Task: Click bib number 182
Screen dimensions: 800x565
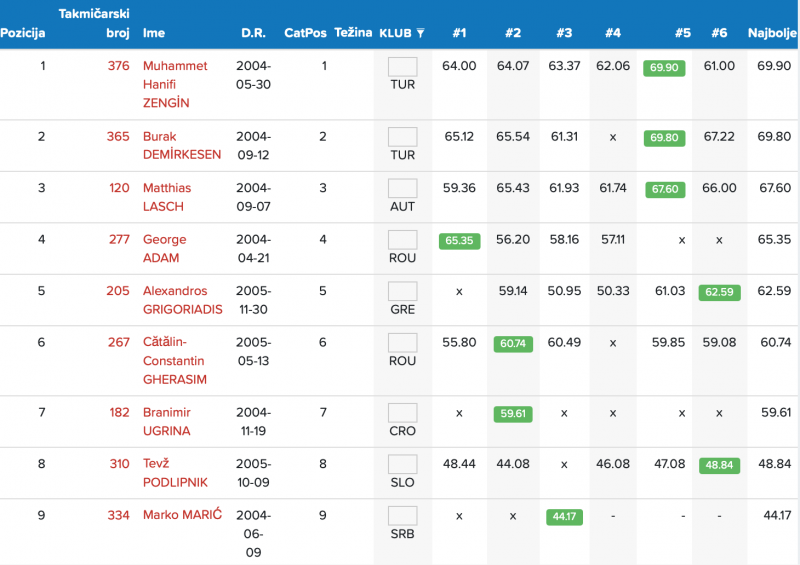Action: click(x=118, y=412)
